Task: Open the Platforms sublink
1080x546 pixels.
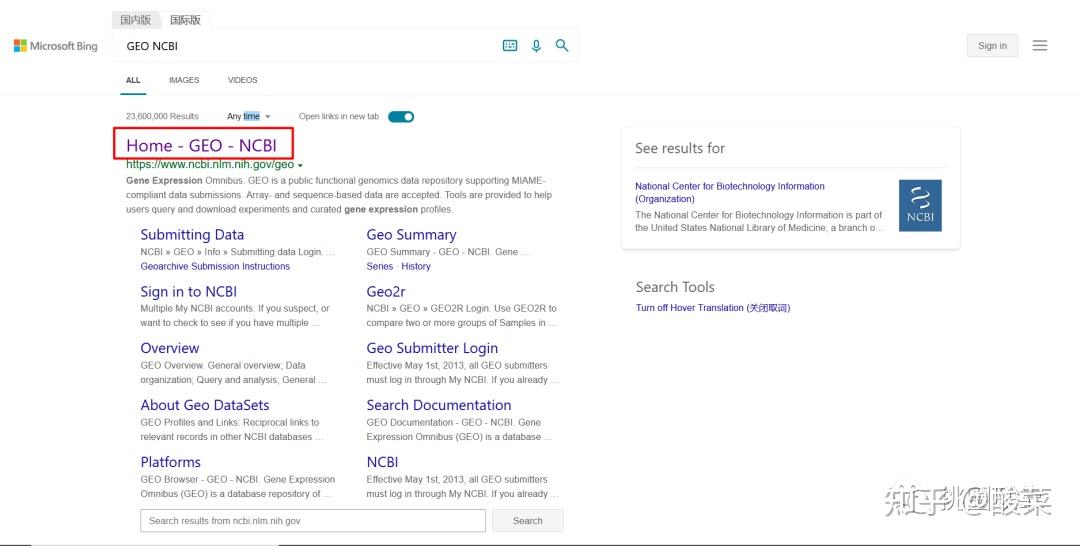Action: coord(170,462)
